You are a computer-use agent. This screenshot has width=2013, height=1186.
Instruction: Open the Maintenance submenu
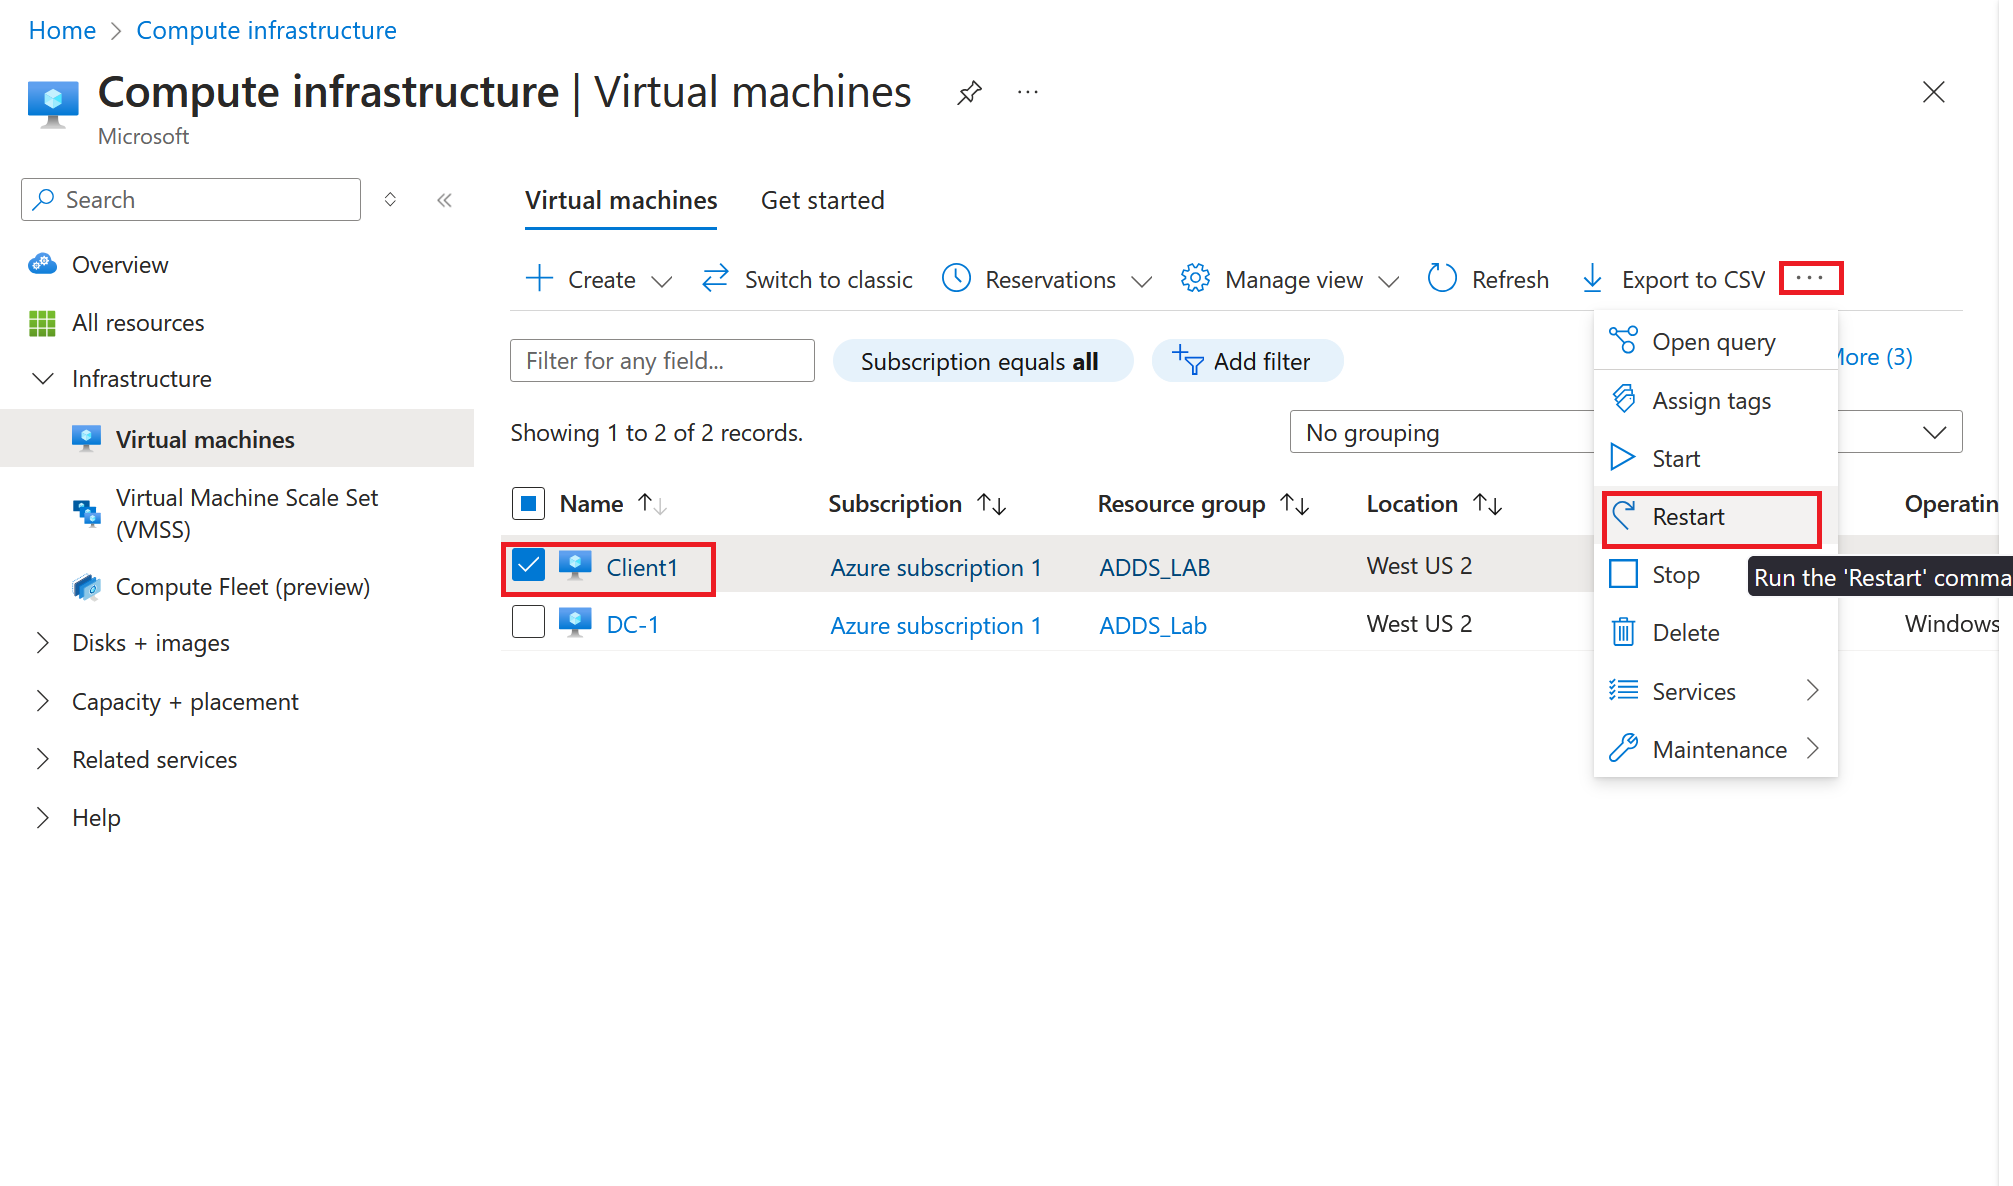point(1716,749)
